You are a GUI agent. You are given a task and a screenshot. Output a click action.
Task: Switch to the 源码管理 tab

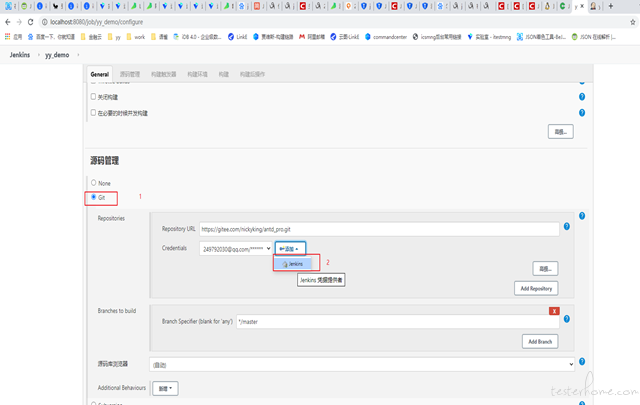point(130,74)
